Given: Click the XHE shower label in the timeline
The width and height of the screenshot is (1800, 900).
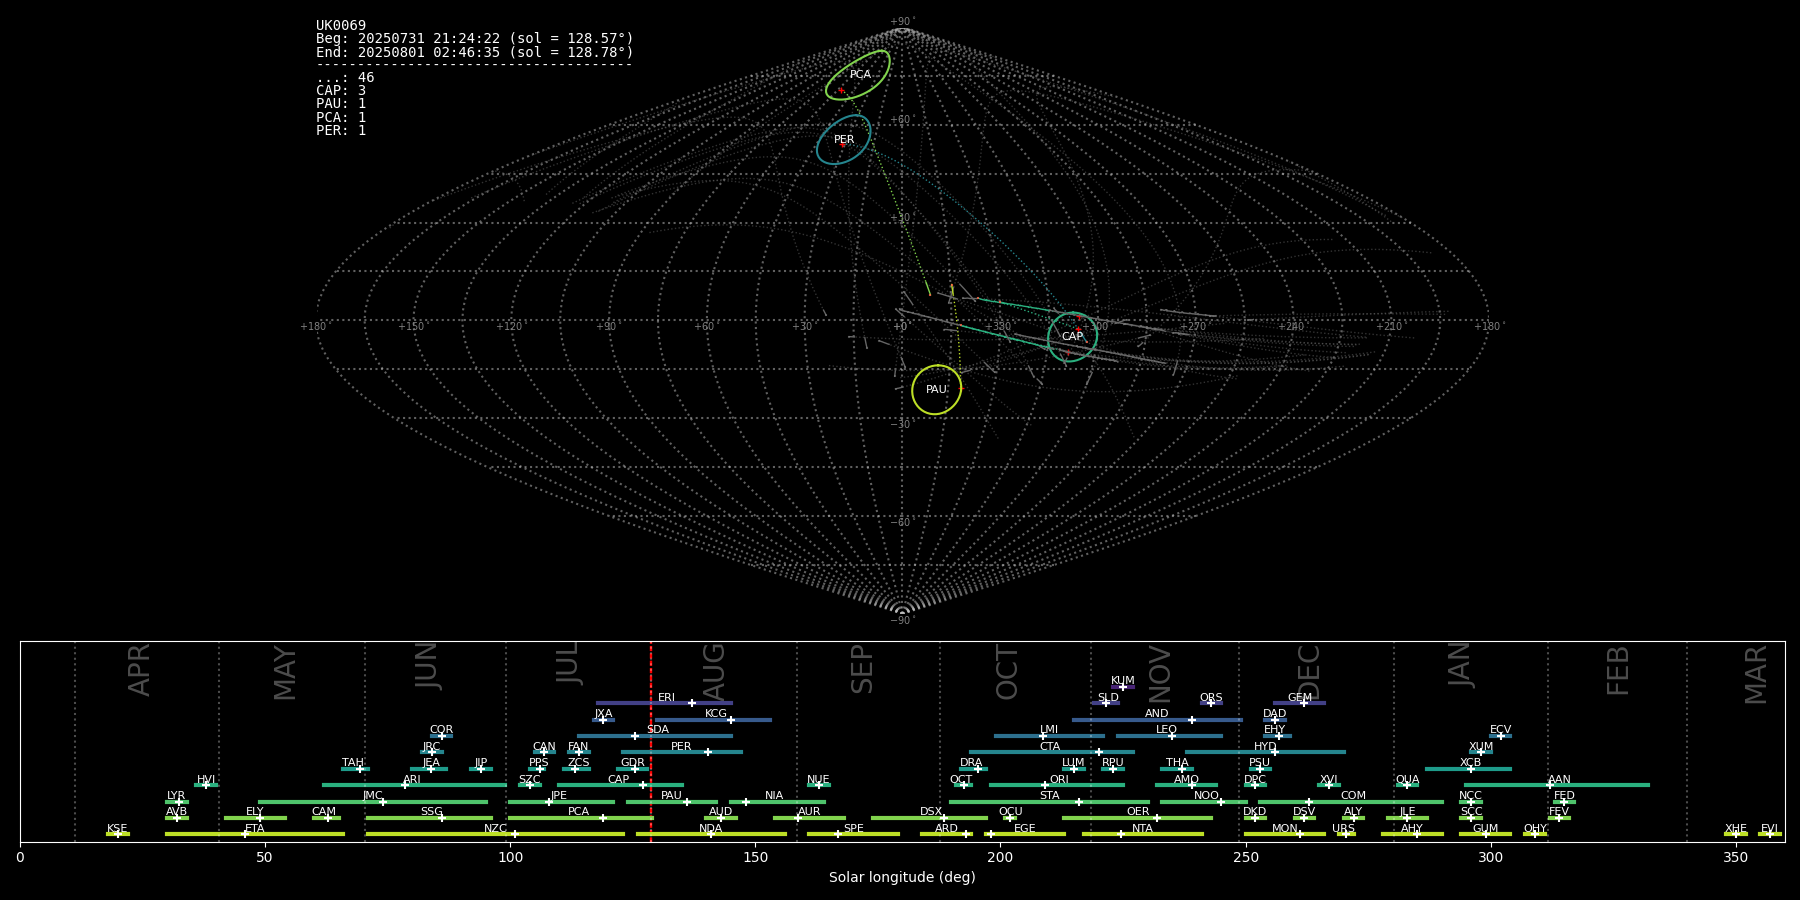Looking at the screenshot, I should 1735,829.
